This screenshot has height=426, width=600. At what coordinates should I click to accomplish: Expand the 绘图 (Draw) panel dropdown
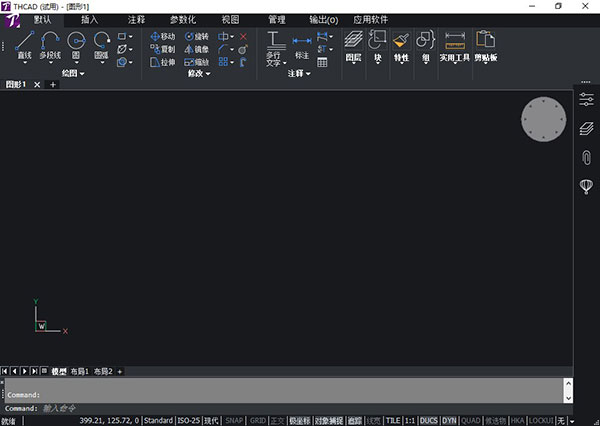click(x=73, y=73)
